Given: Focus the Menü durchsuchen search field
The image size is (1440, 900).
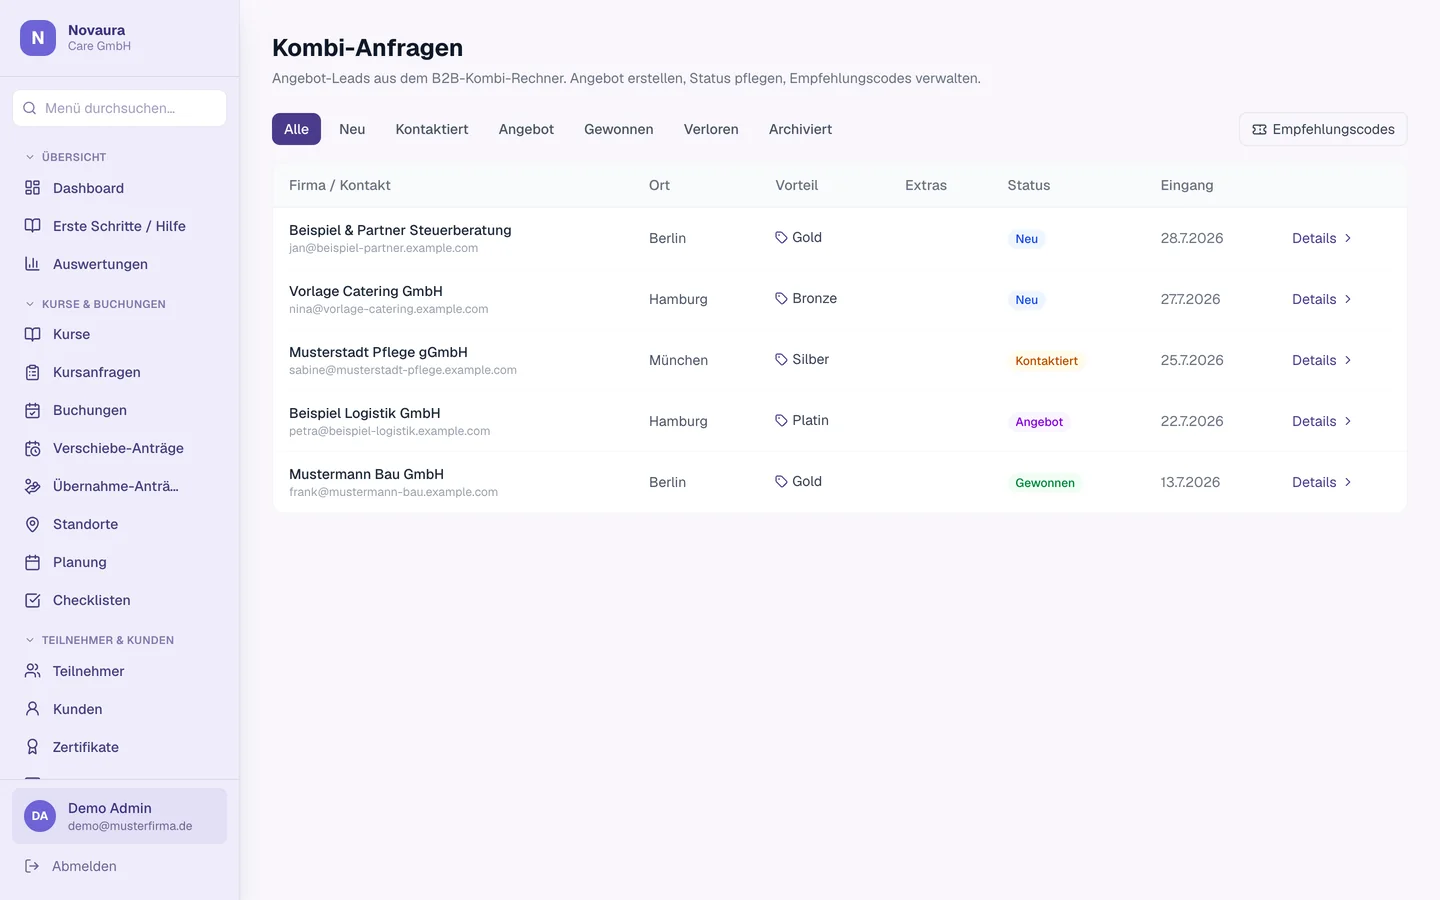Looking at the screenshot, I should pyautogui.click(x=120, y=108).
